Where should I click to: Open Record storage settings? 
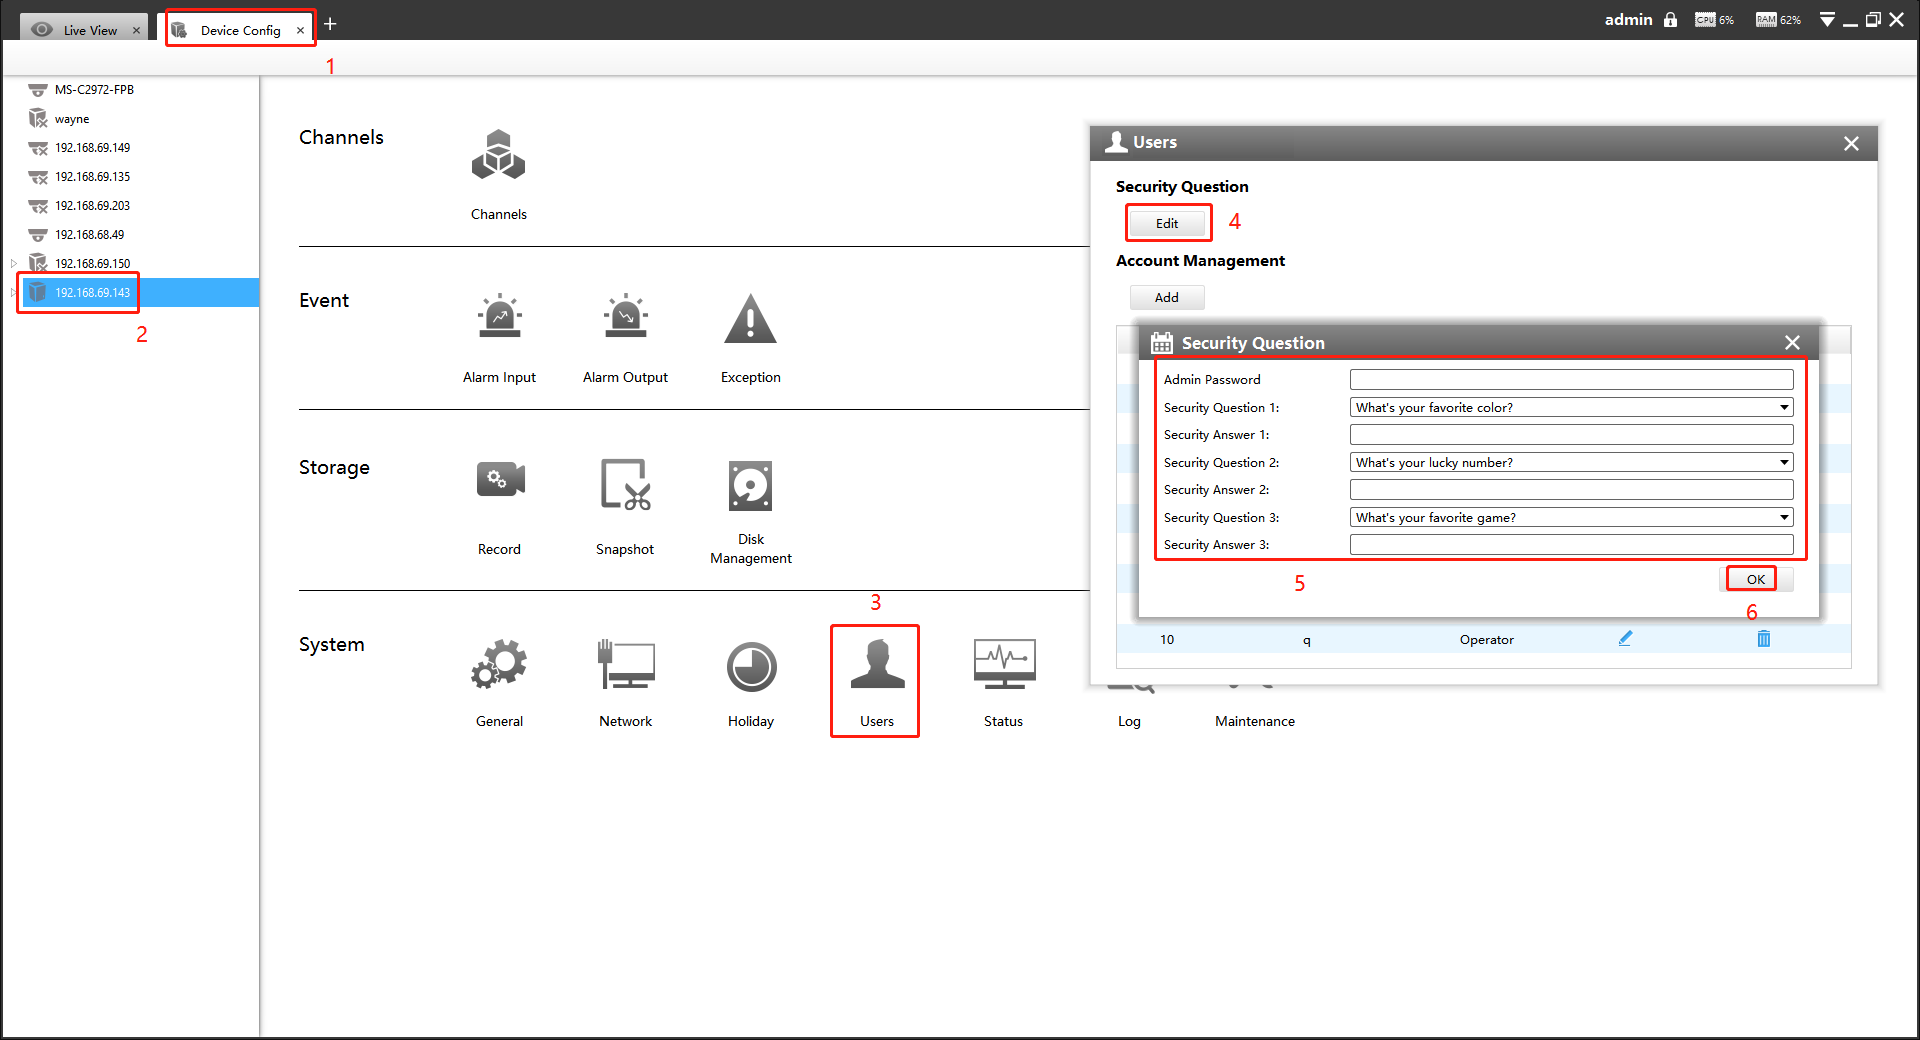point(500,480)
